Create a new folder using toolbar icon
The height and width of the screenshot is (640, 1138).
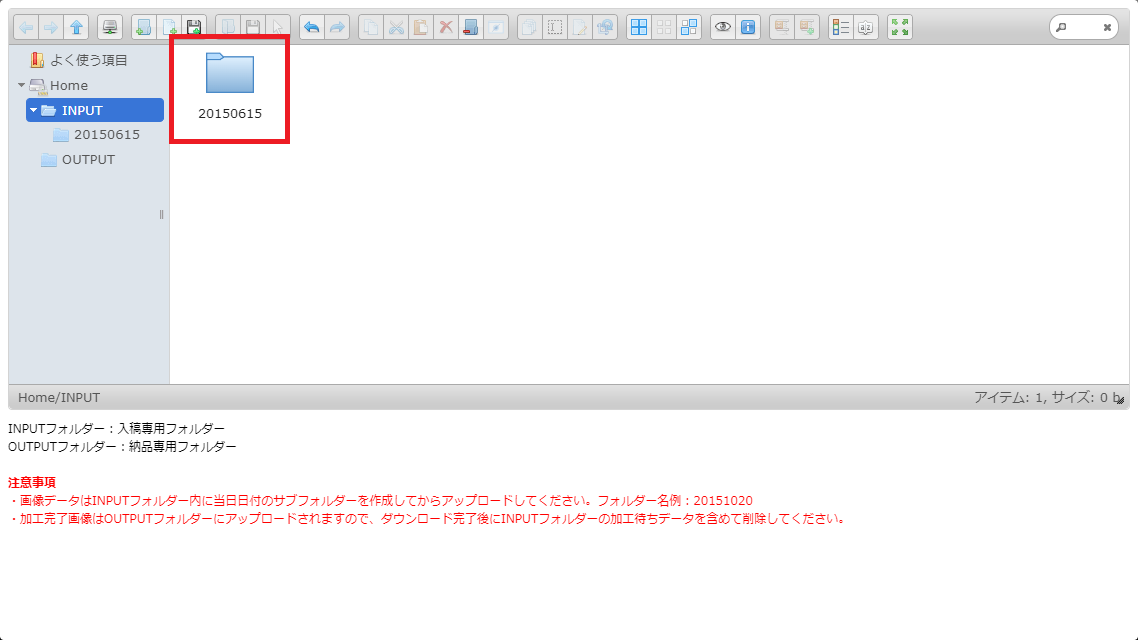tap(144, 28)
